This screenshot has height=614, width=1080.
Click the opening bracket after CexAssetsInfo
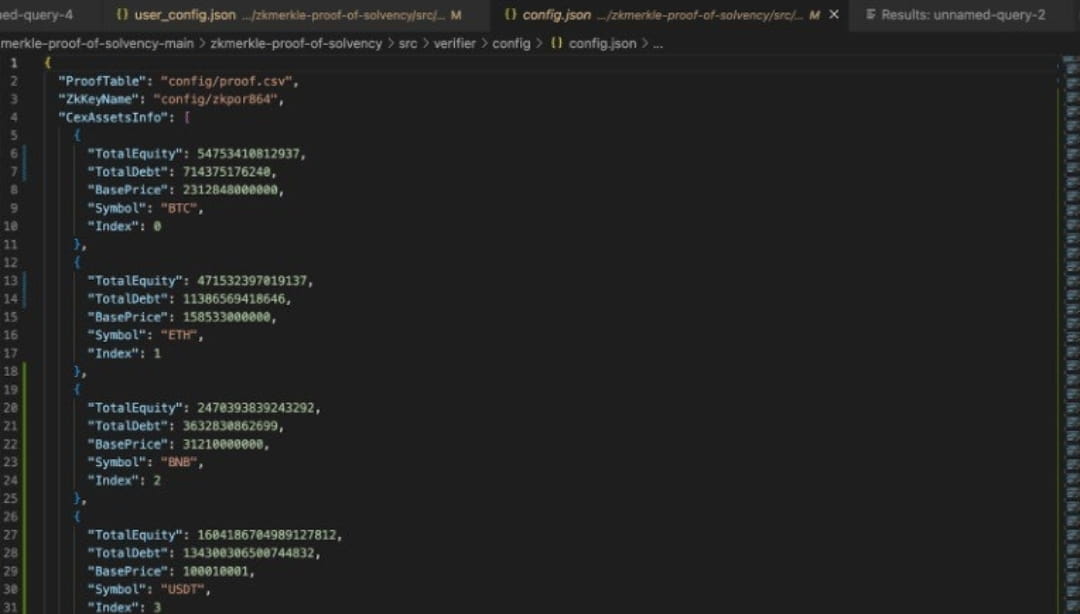(187, 117)
